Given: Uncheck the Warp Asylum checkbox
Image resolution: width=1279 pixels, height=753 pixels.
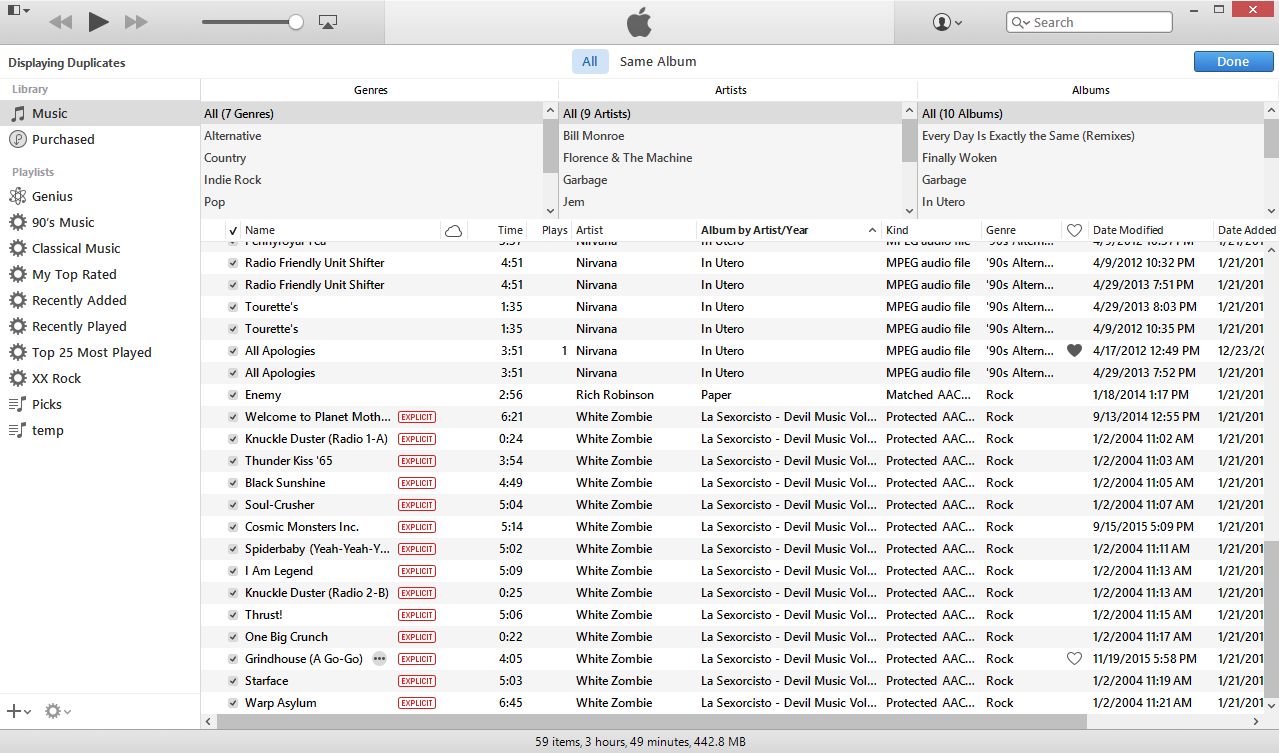Looking at the screenshot, I should pos(233,703).
